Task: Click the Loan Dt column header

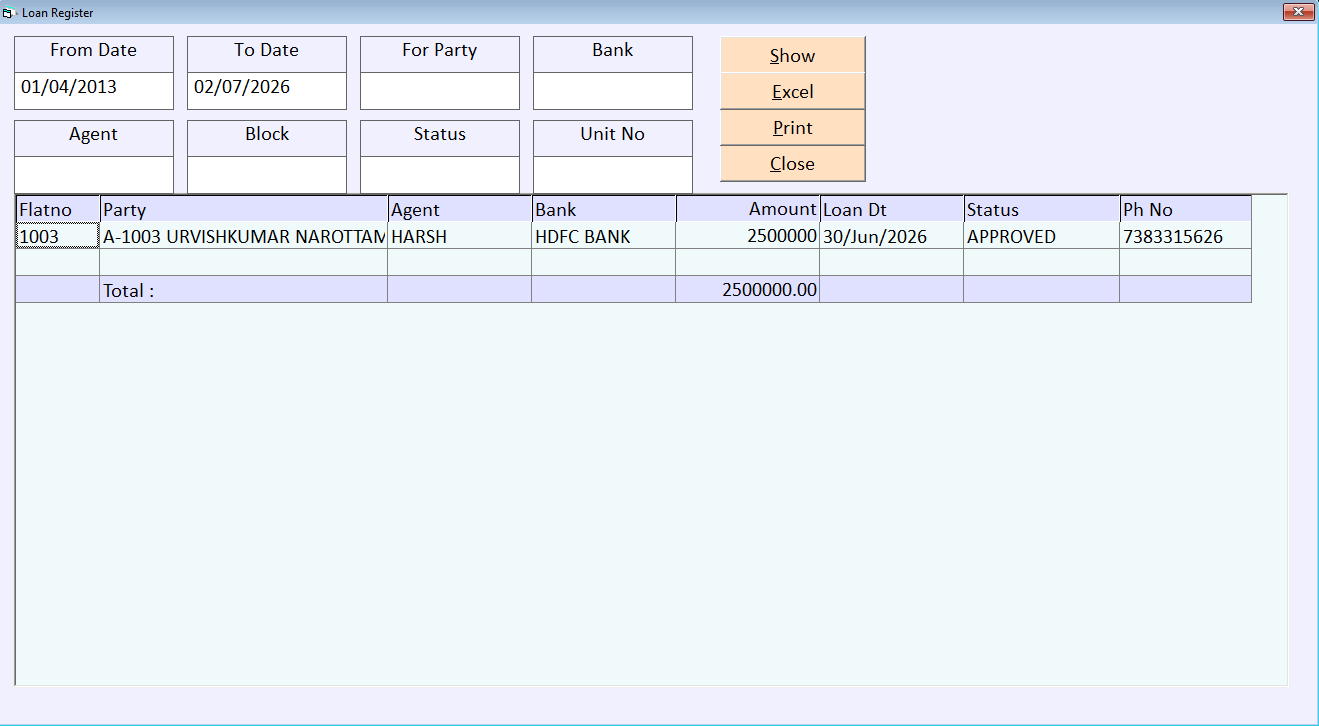Action: (892, 209)
